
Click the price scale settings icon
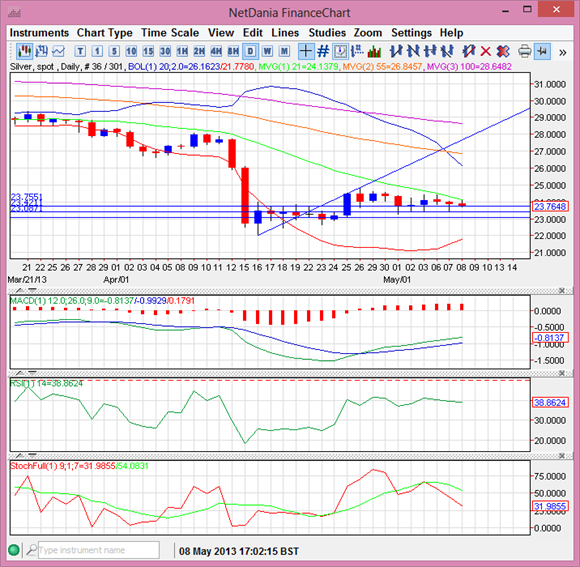point(357,51)
